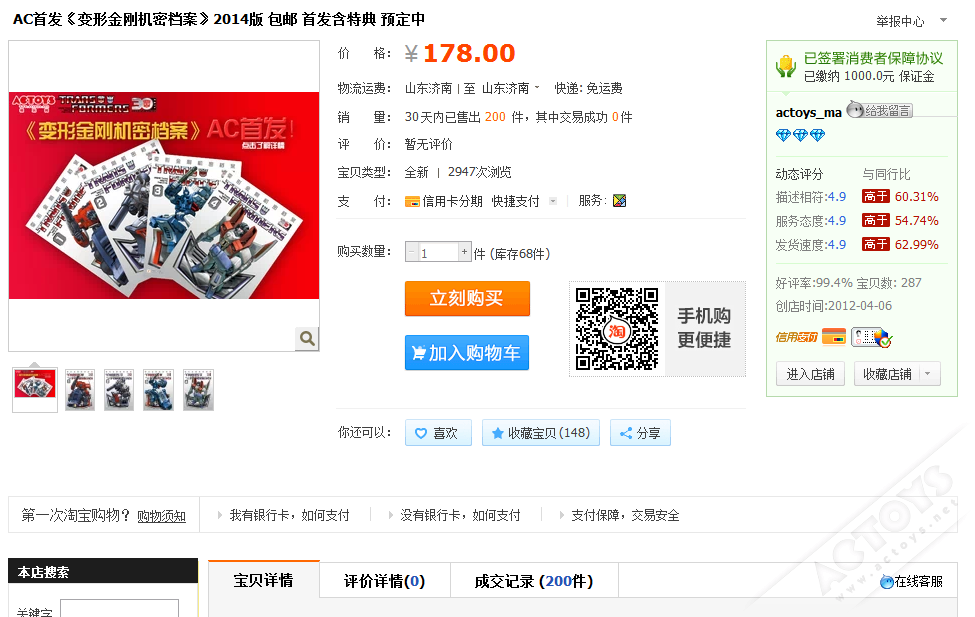This screenshot has width=975, height=617.
Task: Click the 喜欢 like button
Action: tap(438, 433)
